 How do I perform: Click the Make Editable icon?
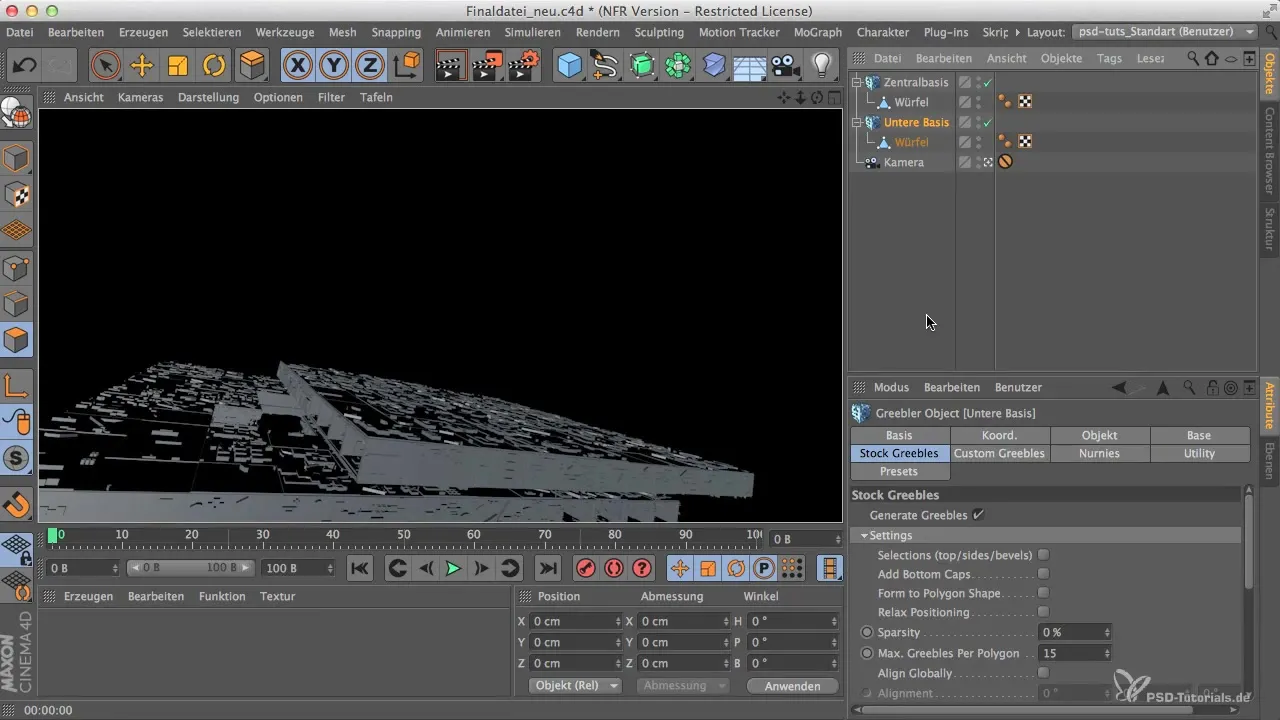point(16,115)
